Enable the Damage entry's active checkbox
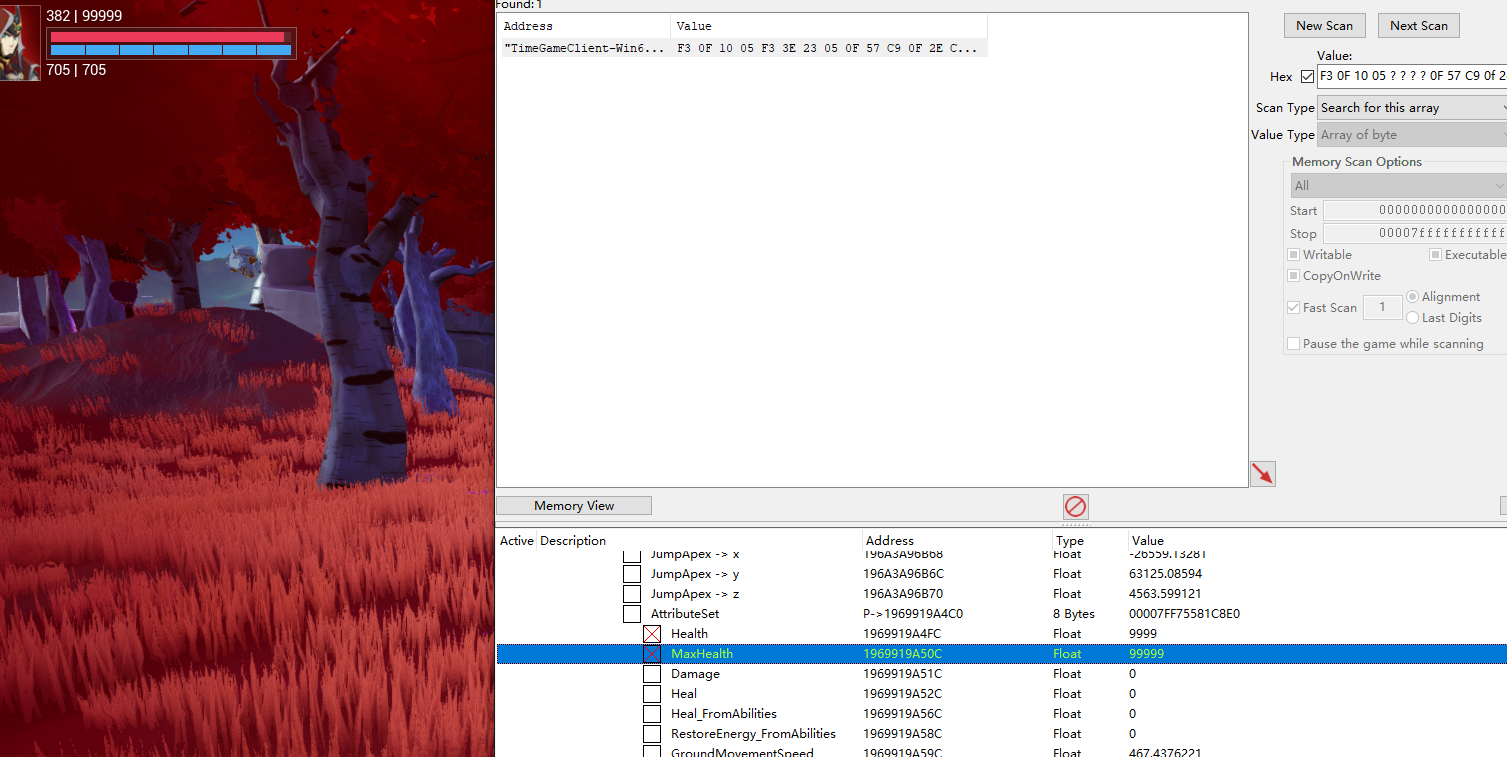The image size is (1507, 757). coord(652,674)
